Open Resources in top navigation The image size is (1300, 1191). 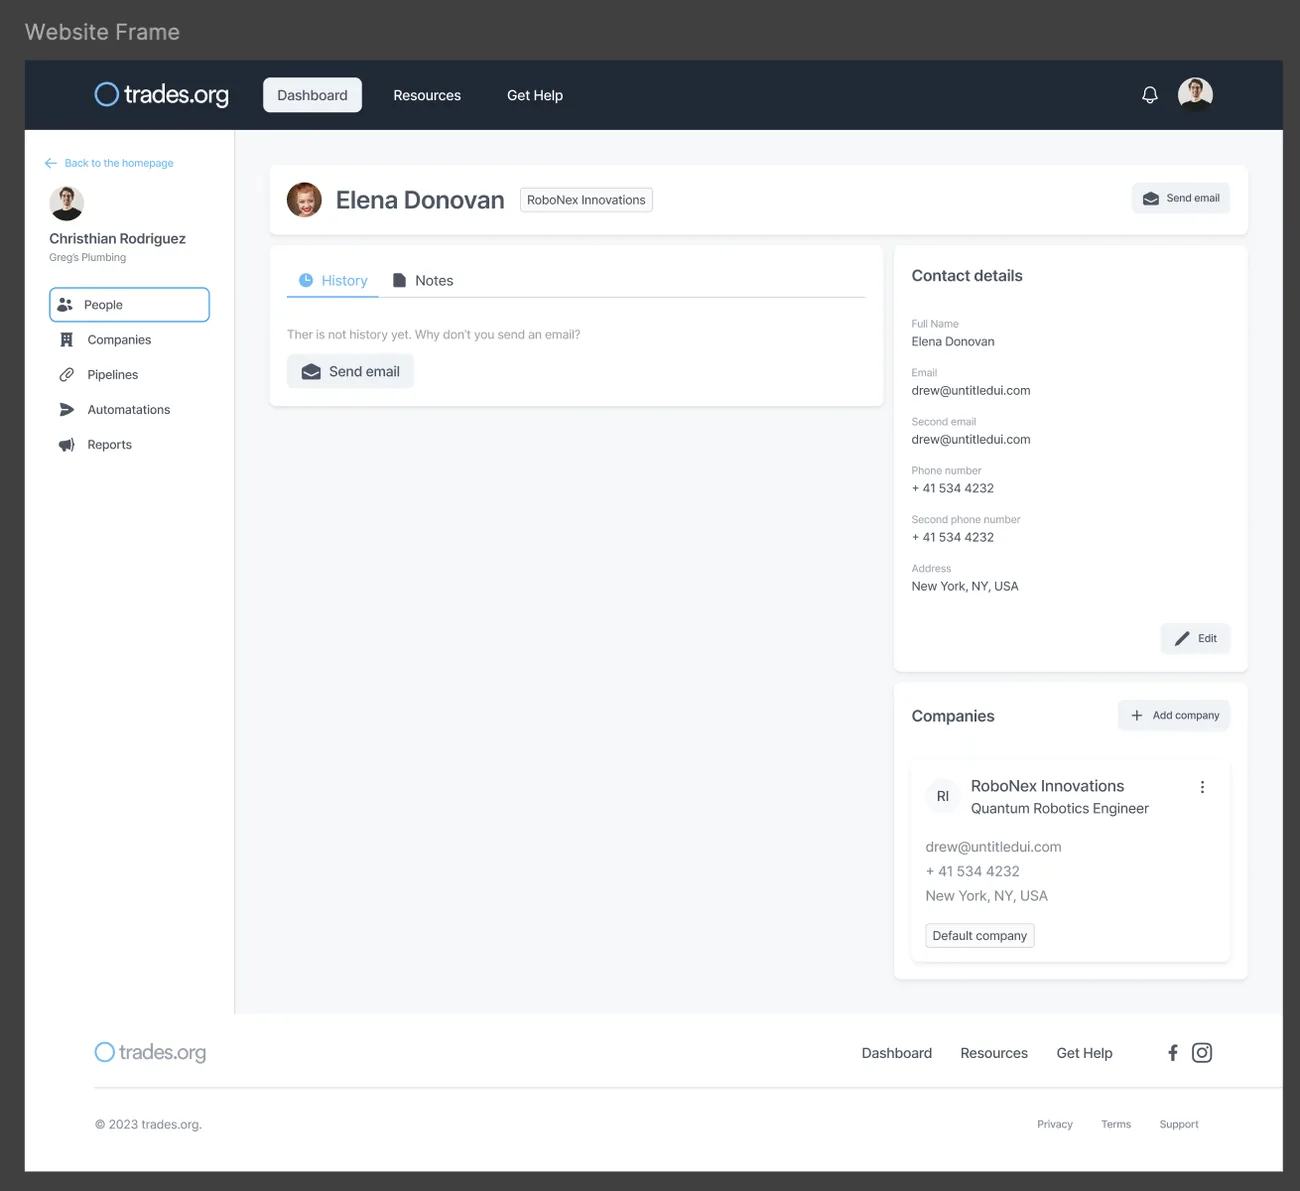click(x=427, y=95)
